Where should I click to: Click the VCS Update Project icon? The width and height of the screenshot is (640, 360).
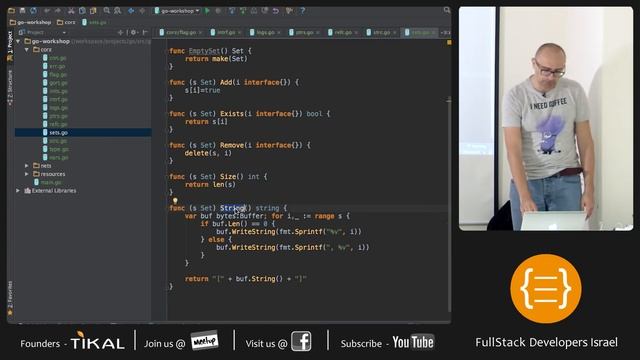(x=232, y=11)
